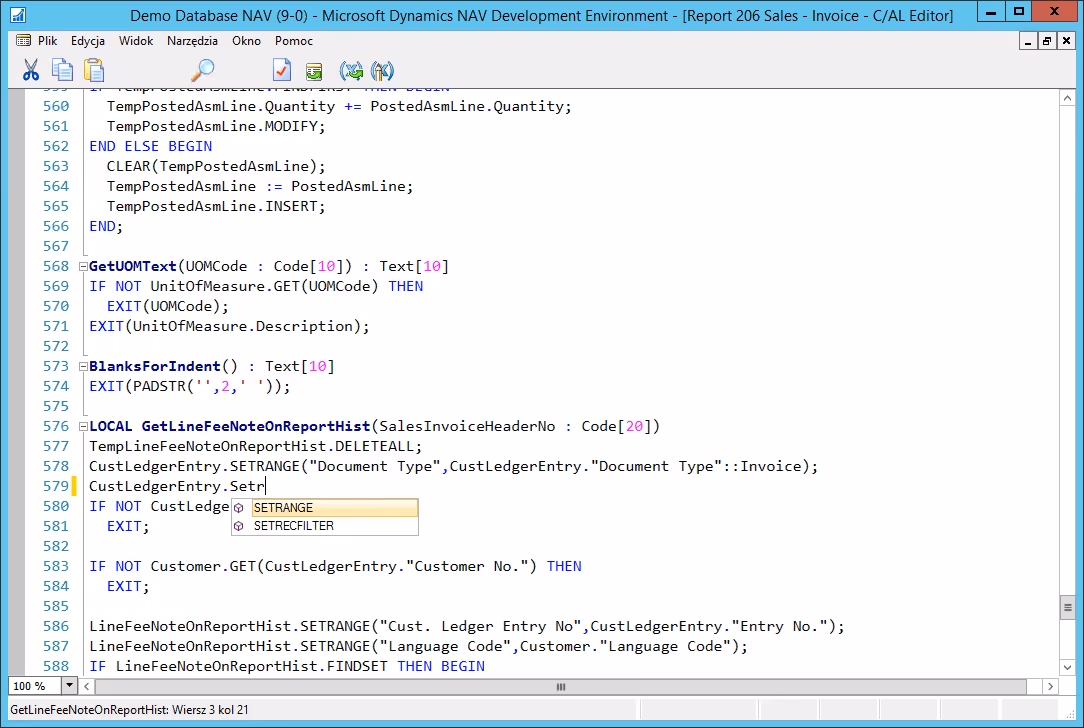Click the BlanksForIndent function name
The height and width of the screenshot is (728, 1084).
155,366
